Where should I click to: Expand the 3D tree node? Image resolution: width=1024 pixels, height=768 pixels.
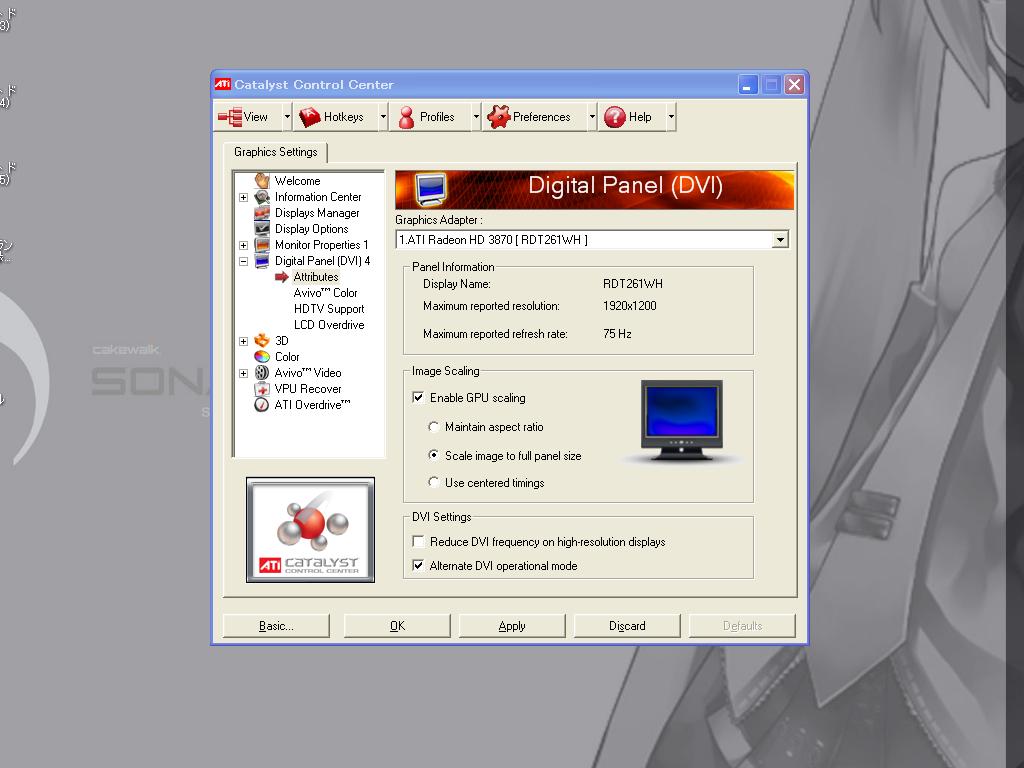[244, 341]
